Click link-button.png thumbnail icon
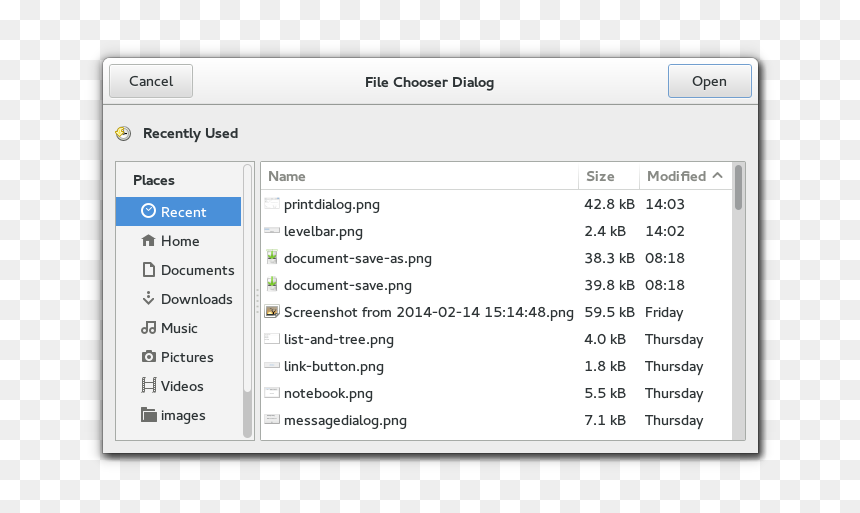The width and height of the screenshot is (860, 513). (272, 365)
